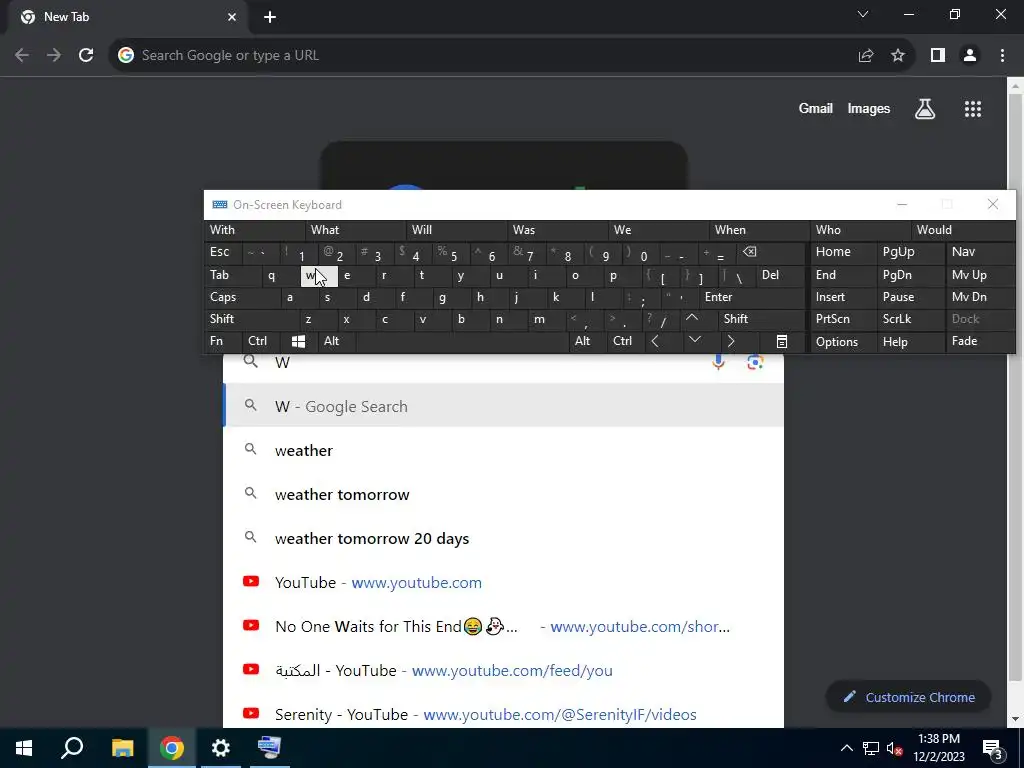Image resolution: width=1024 pixels, height=768 pixels.
Task: Share this page icon in address bar
Action: [x=866, y=56]
